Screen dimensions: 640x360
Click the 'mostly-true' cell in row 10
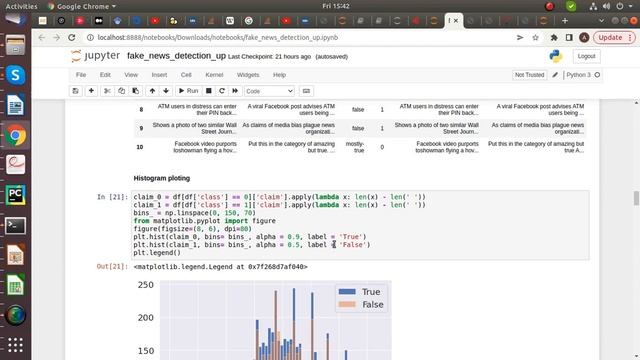coord(354,147)
